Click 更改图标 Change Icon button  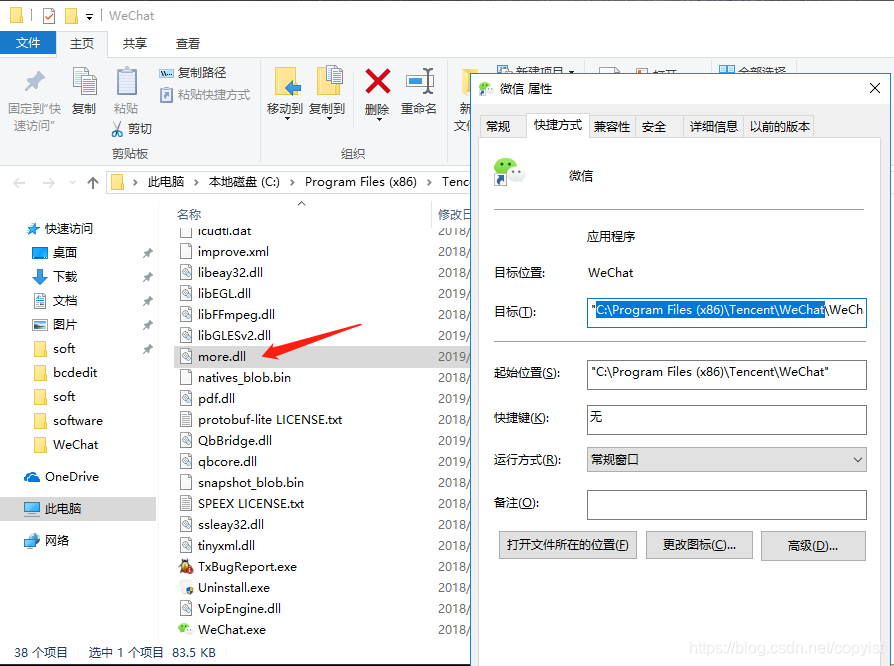(699, 545)
